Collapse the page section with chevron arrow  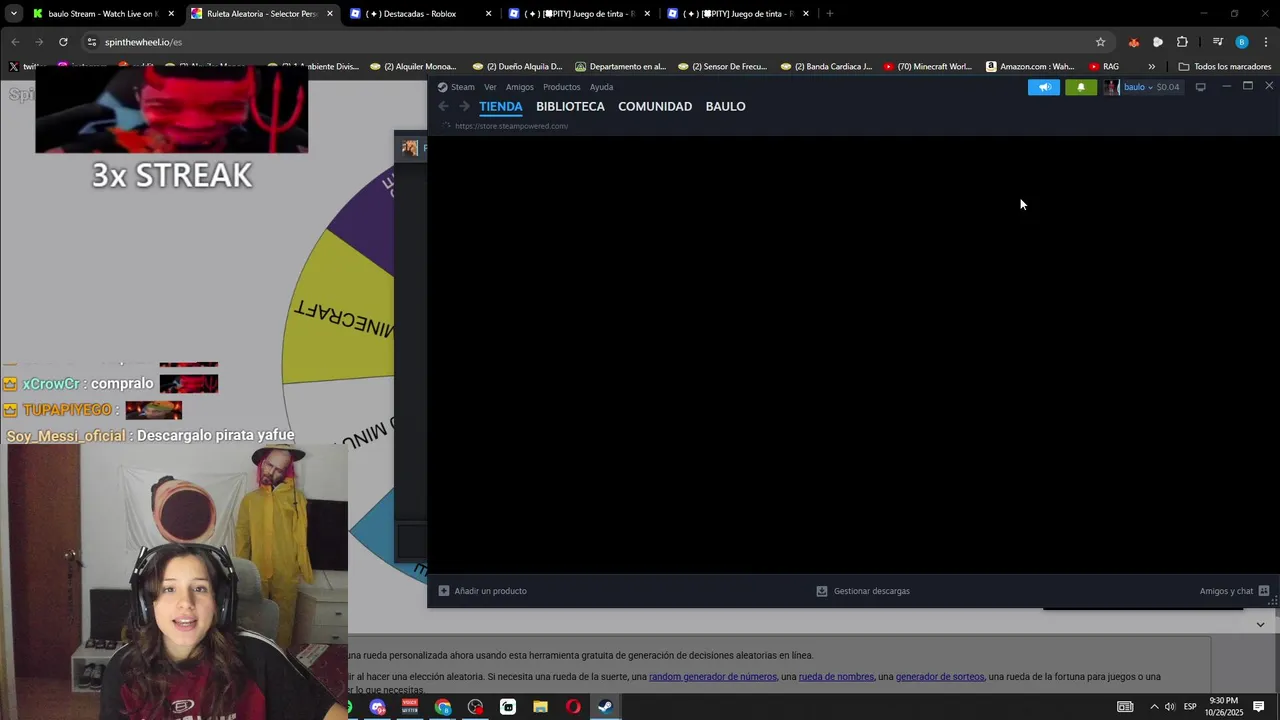click(1260, 625)
